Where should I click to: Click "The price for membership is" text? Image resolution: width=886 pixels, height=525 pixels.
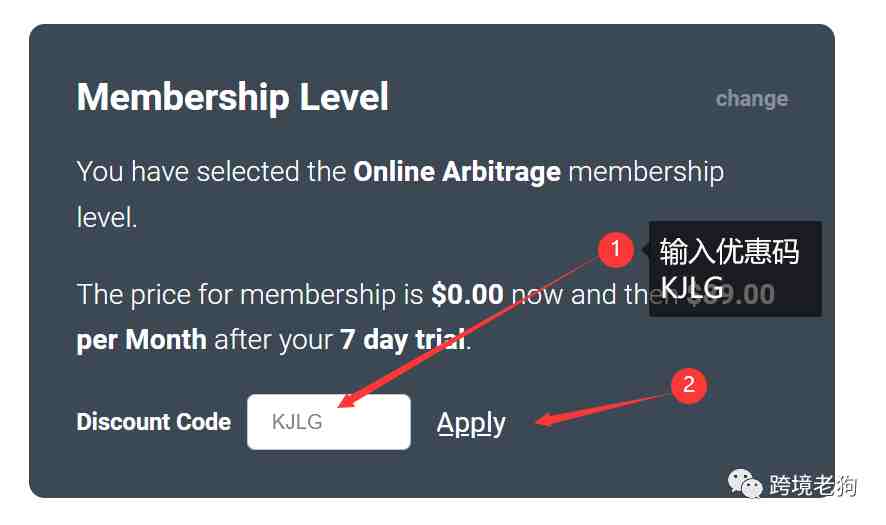(250, 294)
